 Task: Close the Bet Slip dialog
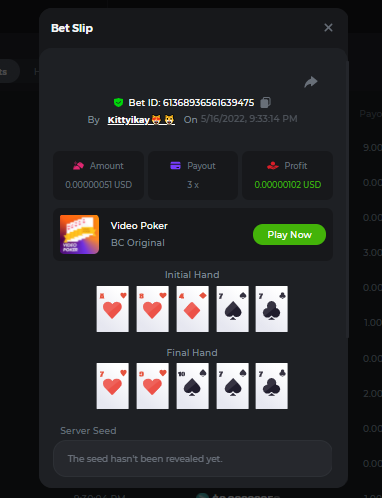[x=328, y=28]
